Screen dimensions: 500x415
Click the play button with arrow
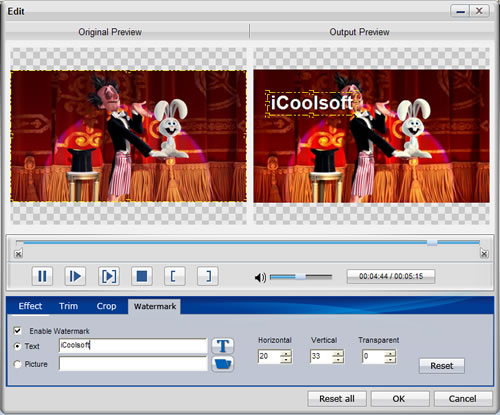click(75, 276)
